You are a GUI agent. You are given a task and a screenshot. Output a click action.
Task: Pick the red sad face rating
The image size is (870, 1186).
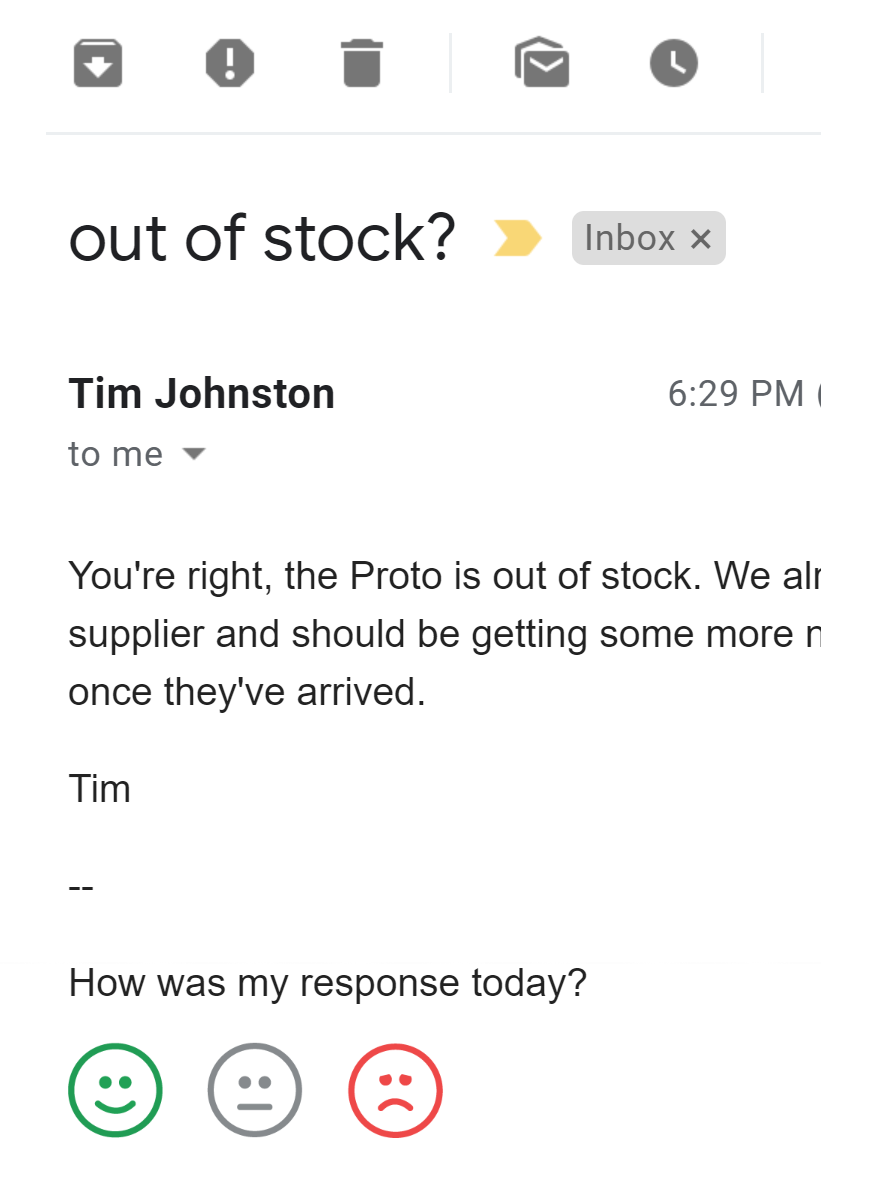coord(395,1090)
